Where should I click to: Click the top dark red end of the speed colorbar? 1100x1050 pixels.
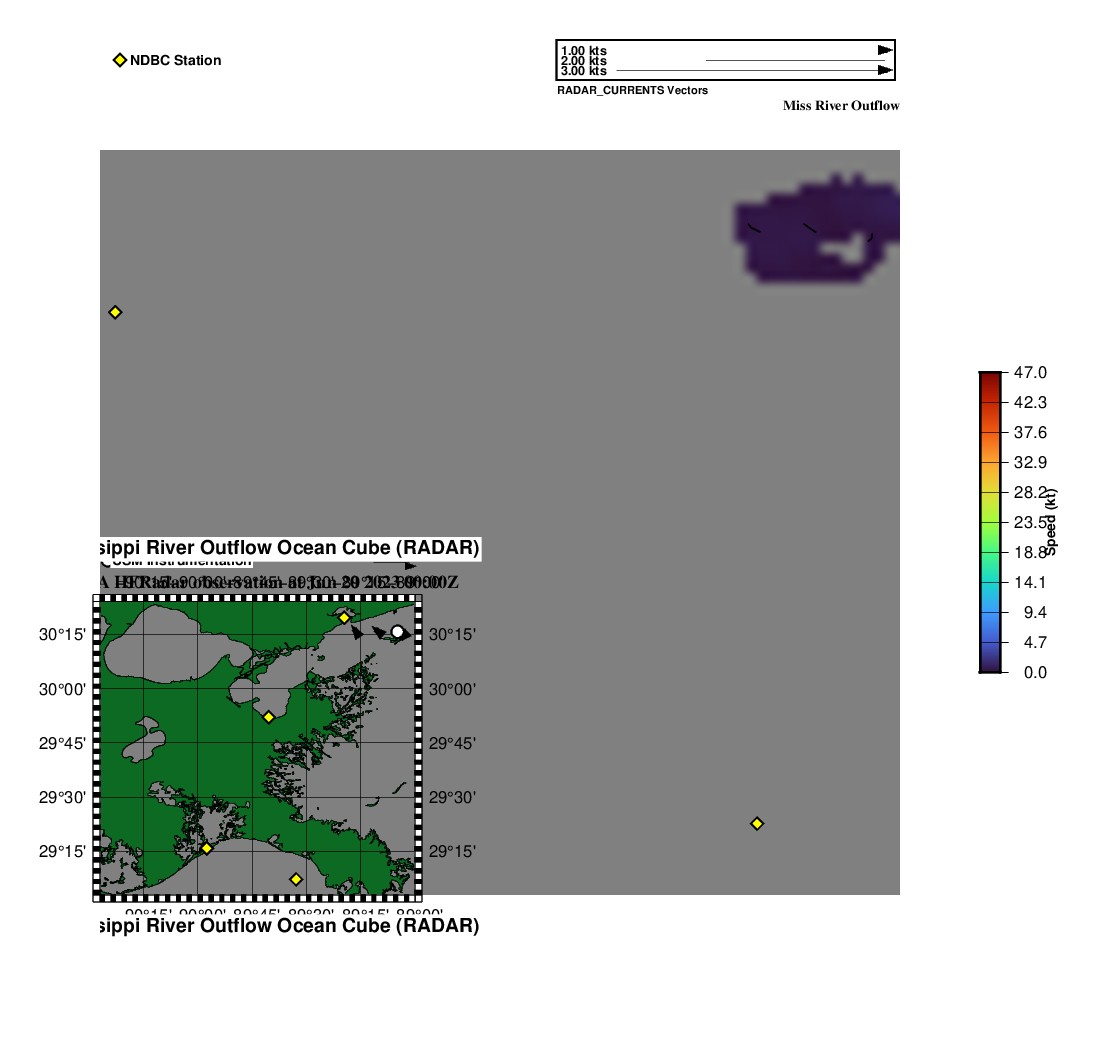coord(990,376)
